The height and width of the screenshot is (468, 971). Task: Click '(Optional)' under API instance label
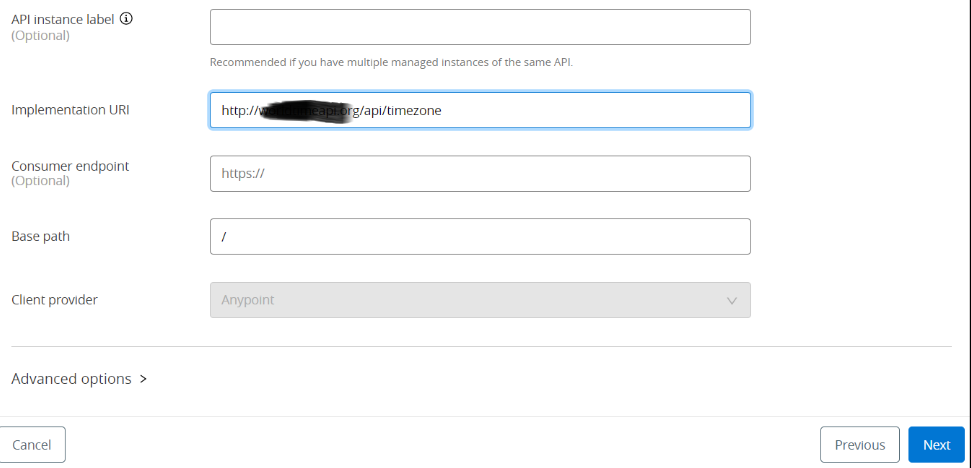[x=40, y=35]
